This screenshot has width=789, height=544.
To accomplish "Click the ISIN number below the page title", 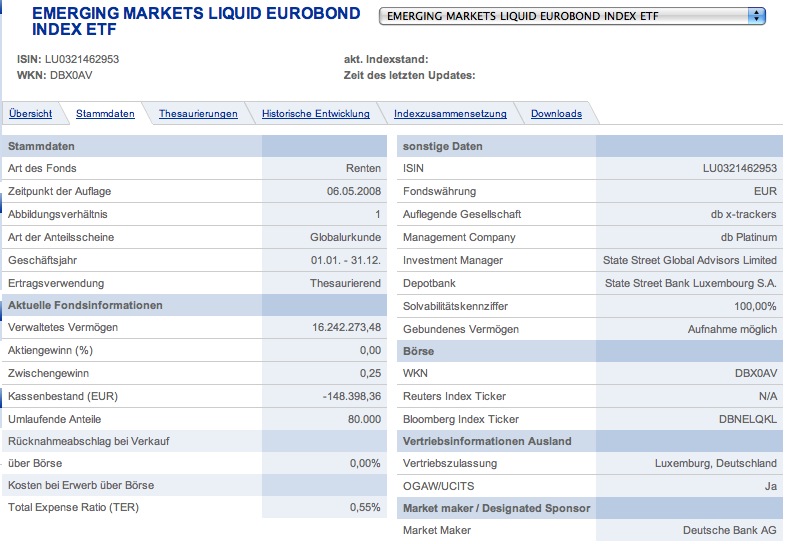I will (x=82, y=59).
